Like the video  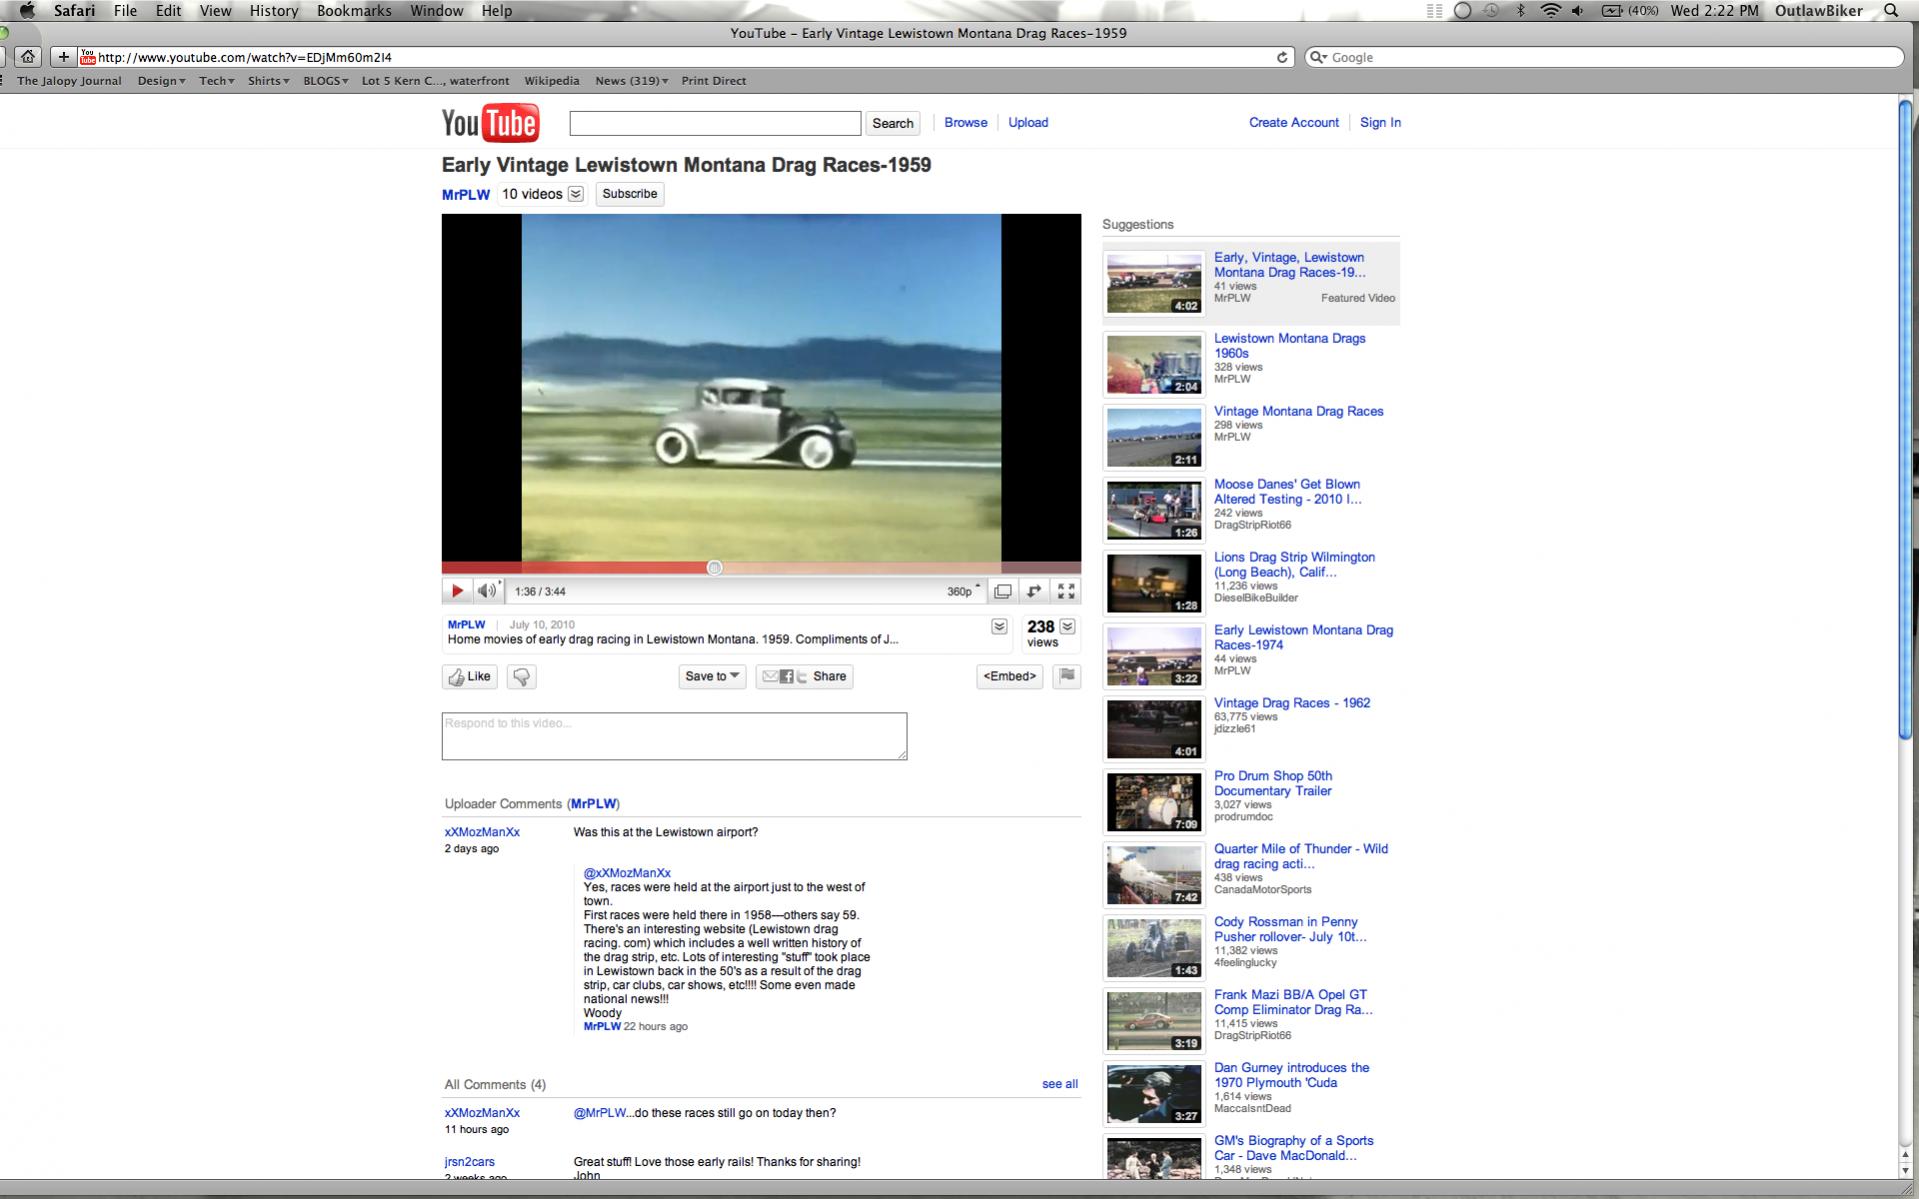[470, 677]
